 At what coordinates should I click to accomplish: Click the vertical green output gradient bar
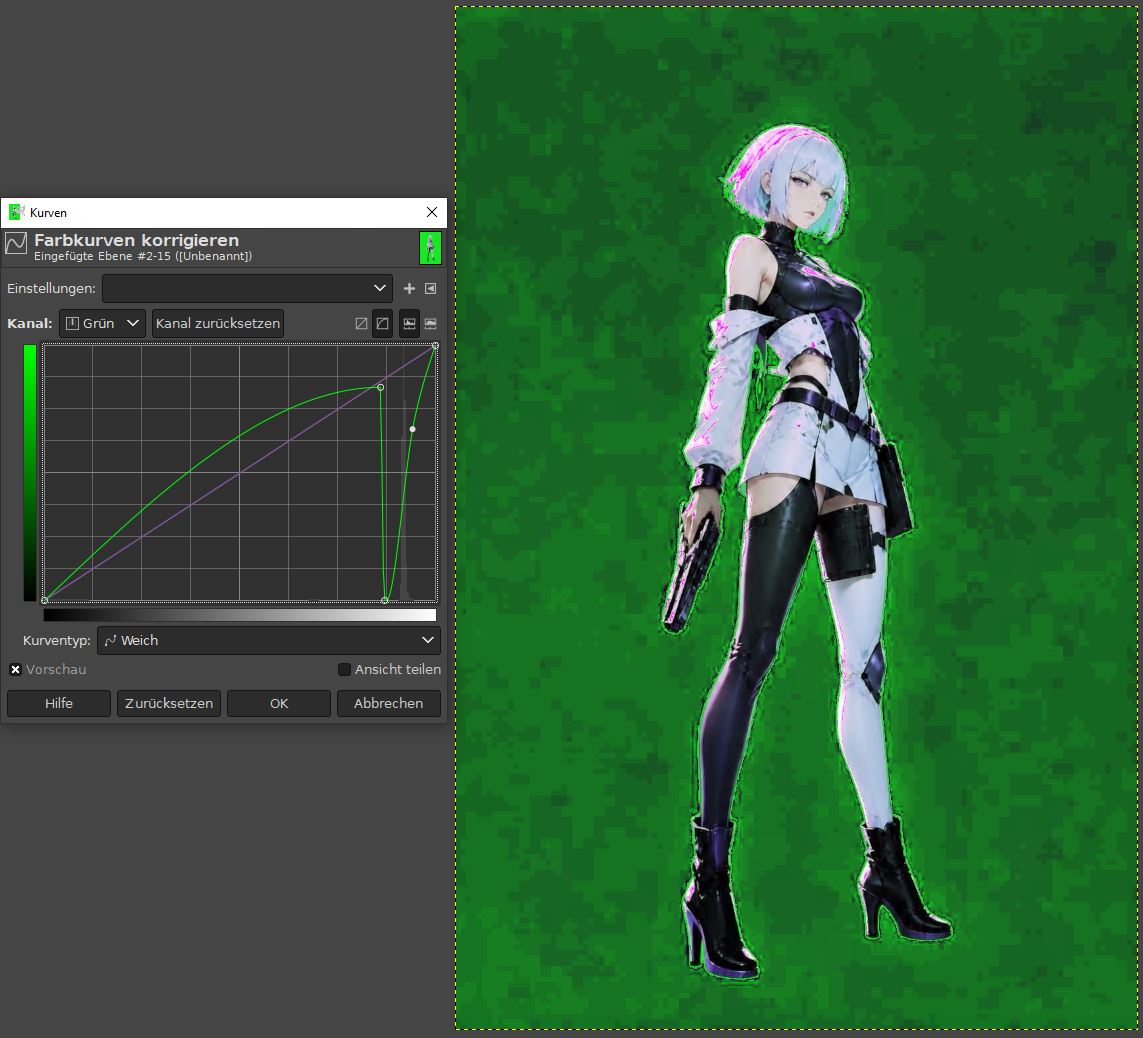pyautogui.click(x=30, y=473)
